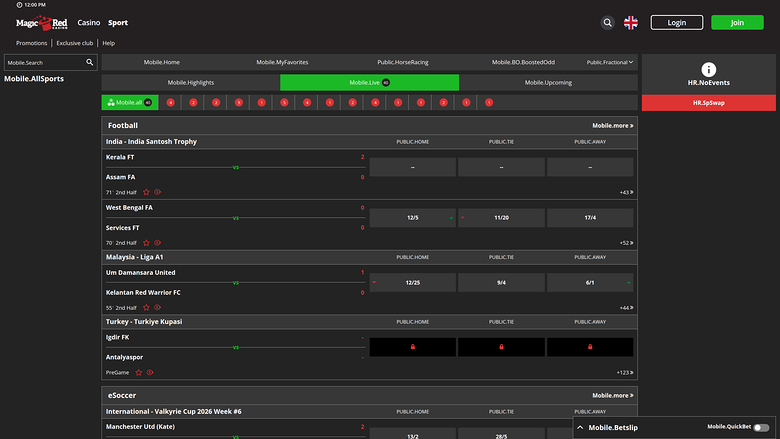Open the Public.Fractional odds format dropdown

click(x=610, y=62)
